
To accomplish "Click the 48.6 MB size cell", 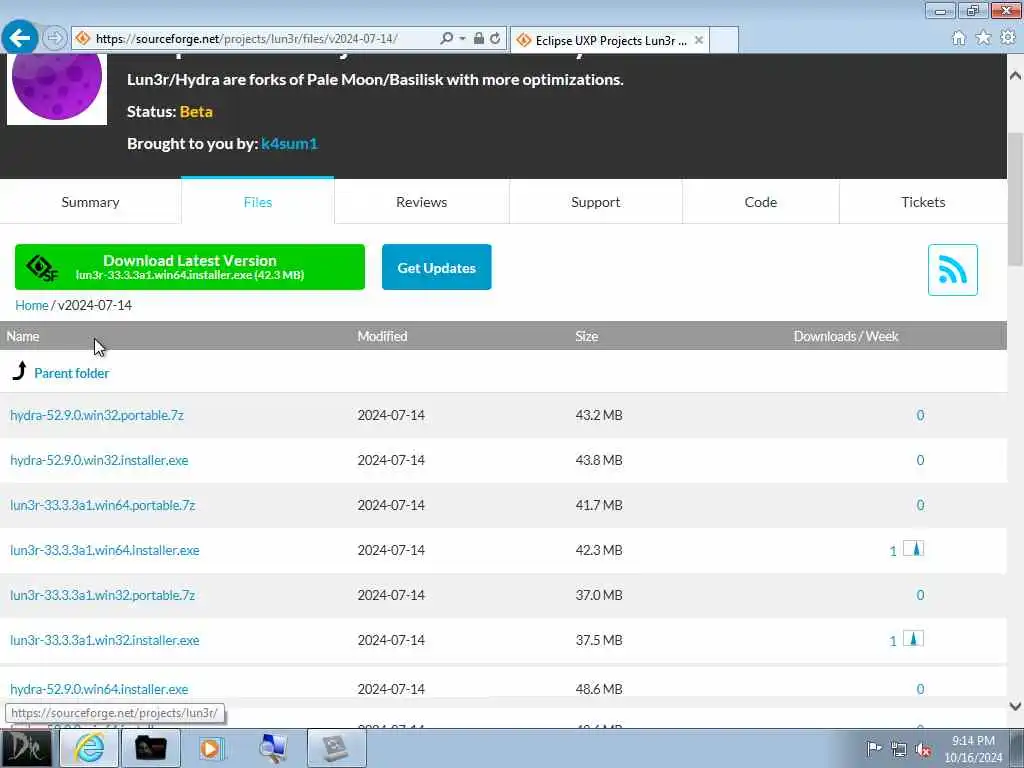I will point(599,689).
